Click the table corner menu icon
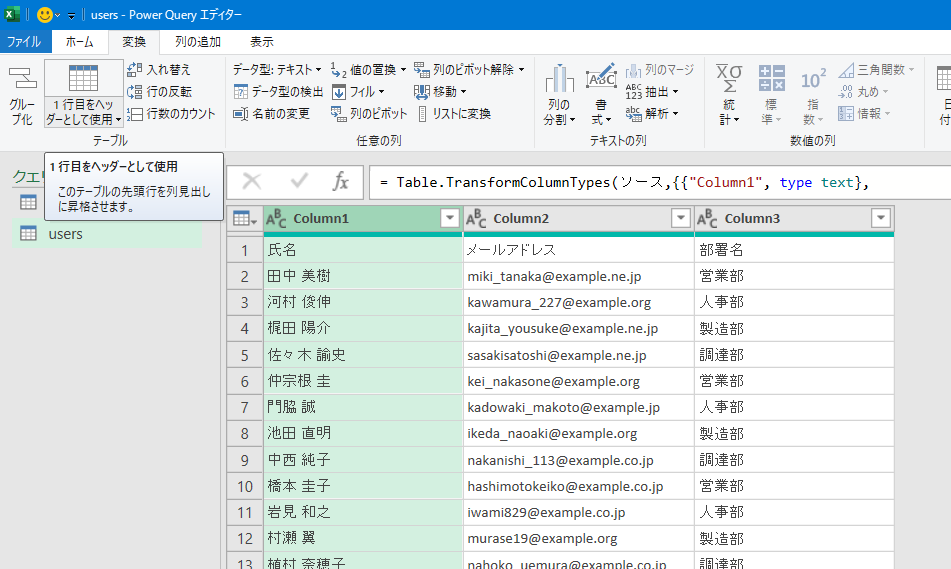951x569 pixels. (x=244, y=218)
